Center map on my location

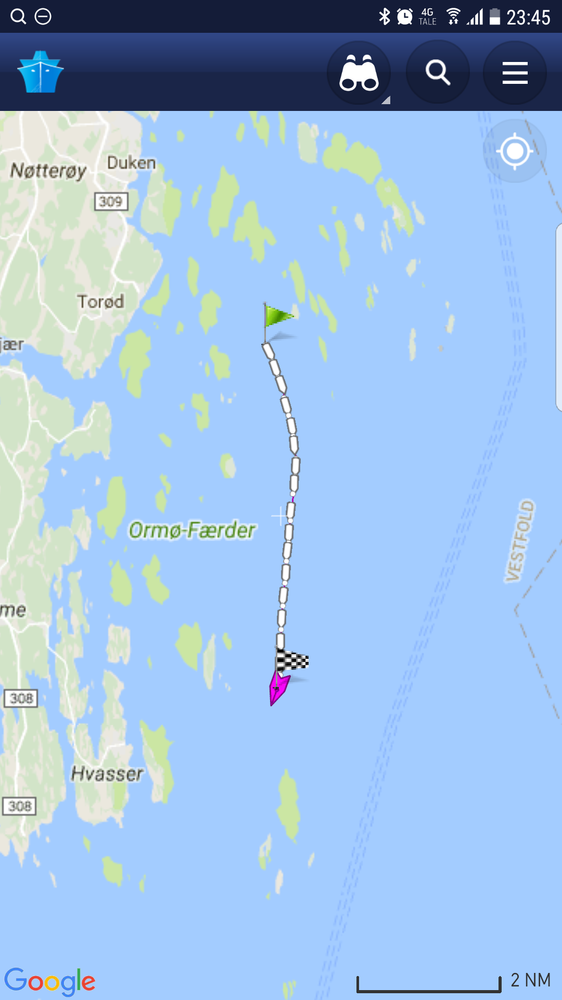pyautogui.click(x=515, y=151)
